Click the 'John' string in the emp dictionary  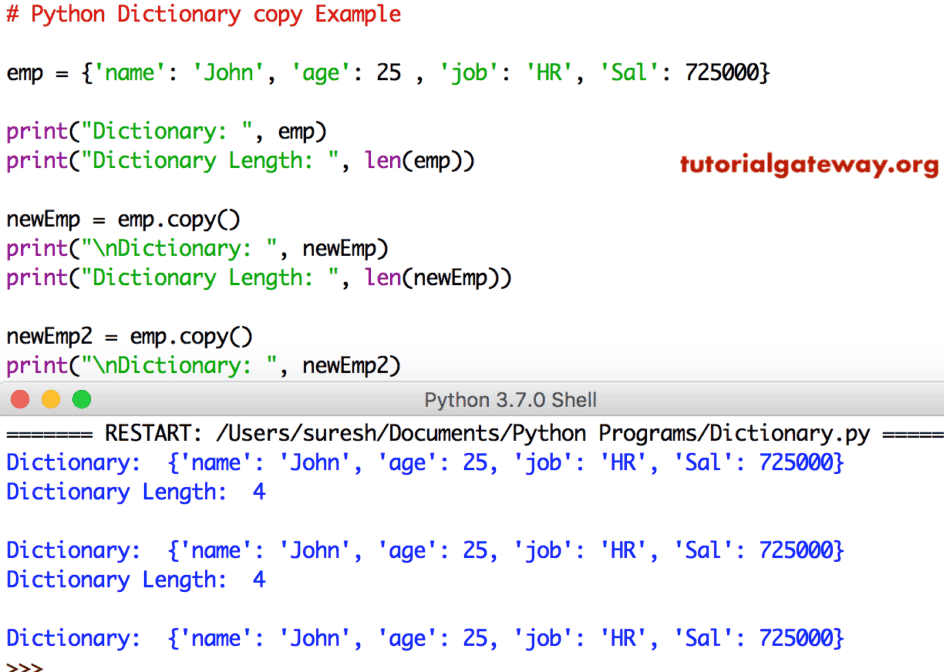coord(227,72)
